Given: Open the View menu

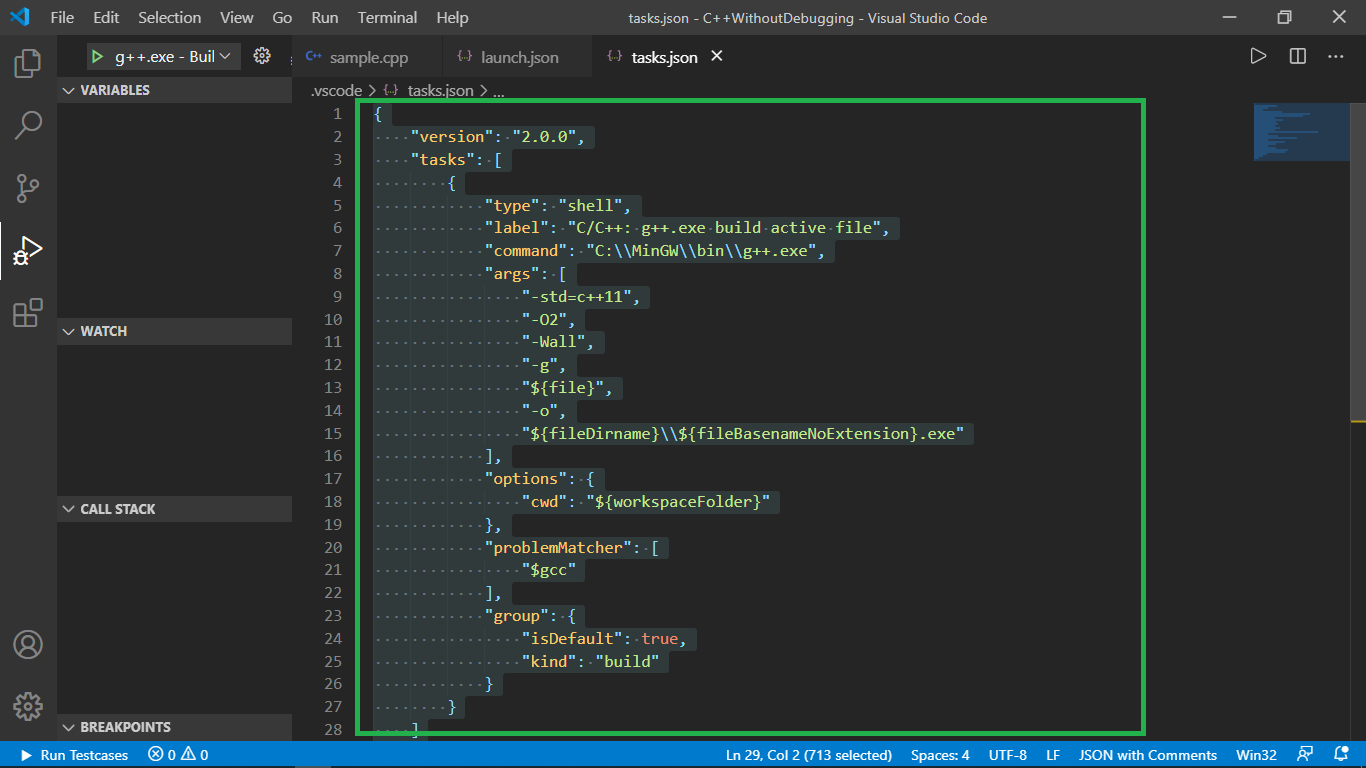Looking at the screenshot, I should click(x=237, y=17).
